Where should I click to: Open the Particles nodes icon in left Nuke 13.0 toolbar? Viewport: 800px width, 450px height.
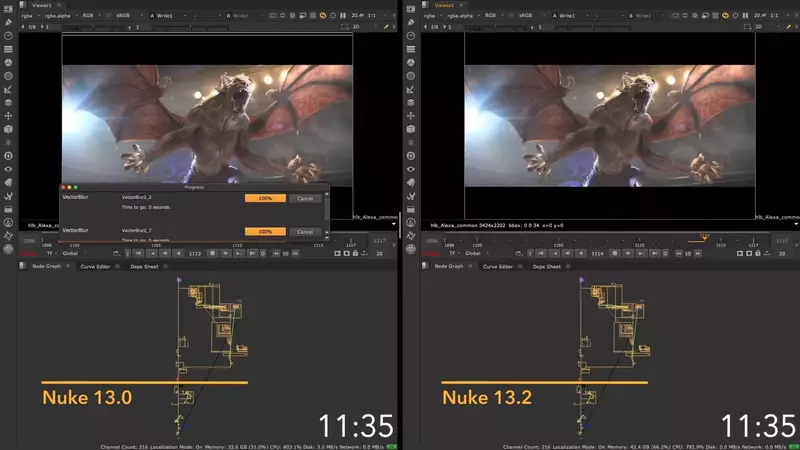click(x=8, y=142)
